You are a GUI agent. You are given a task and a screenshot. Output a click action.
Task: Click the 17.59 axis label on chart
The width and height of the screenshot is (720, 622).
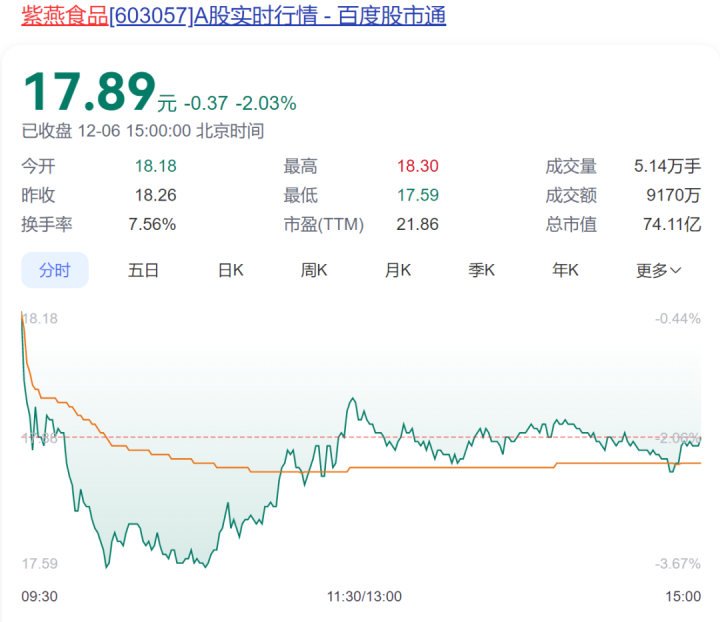[x=39, y=563]
